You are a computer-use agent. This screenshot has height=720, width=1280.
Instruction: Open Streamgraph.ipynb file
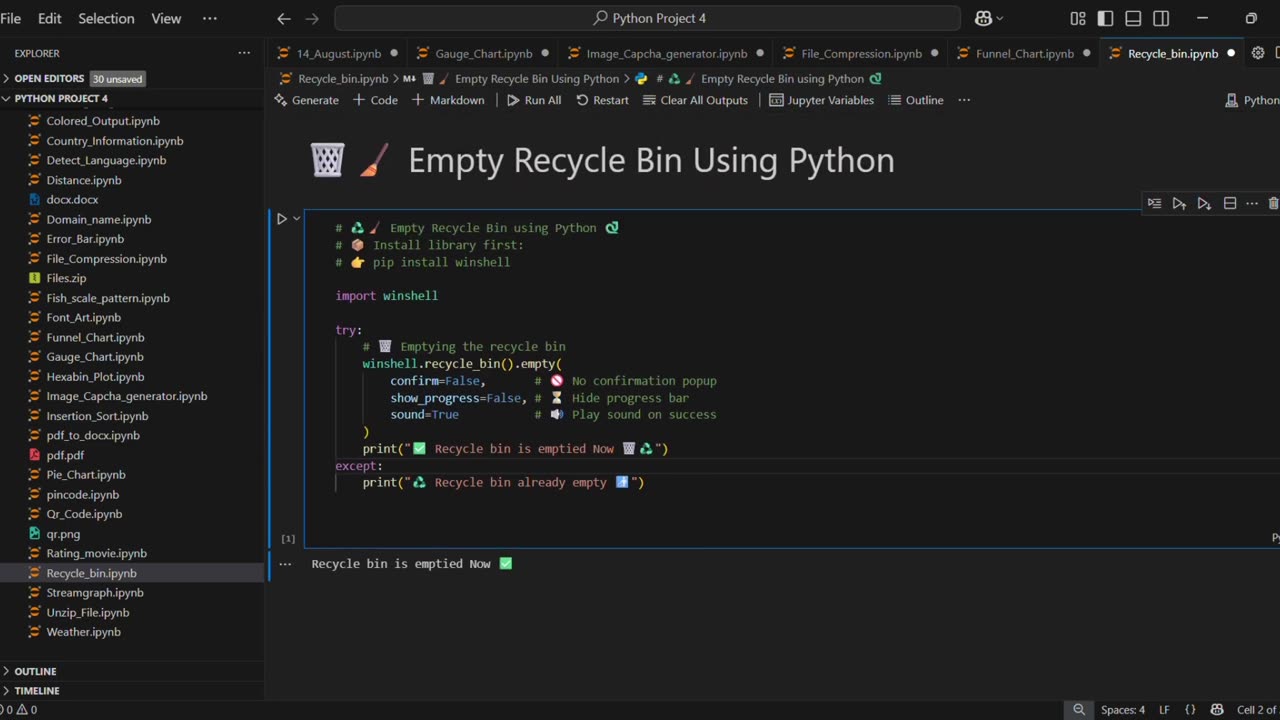[x=95, y=593]
